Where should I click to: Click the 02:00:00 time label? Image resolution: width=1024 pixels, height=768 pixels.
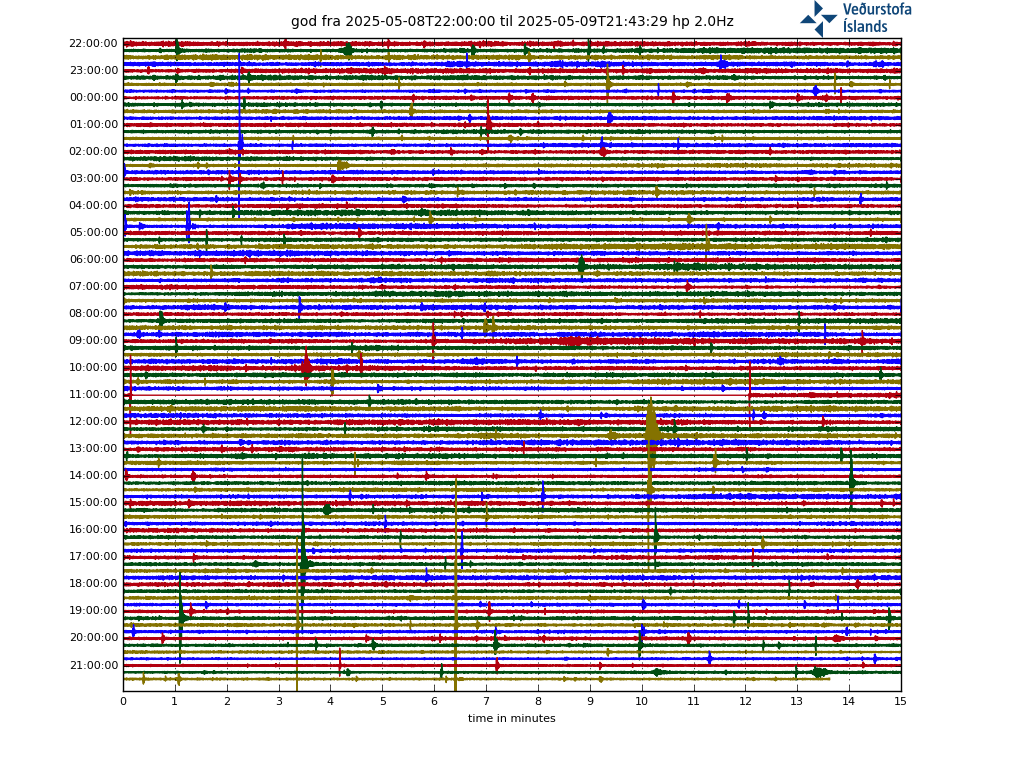93,152
